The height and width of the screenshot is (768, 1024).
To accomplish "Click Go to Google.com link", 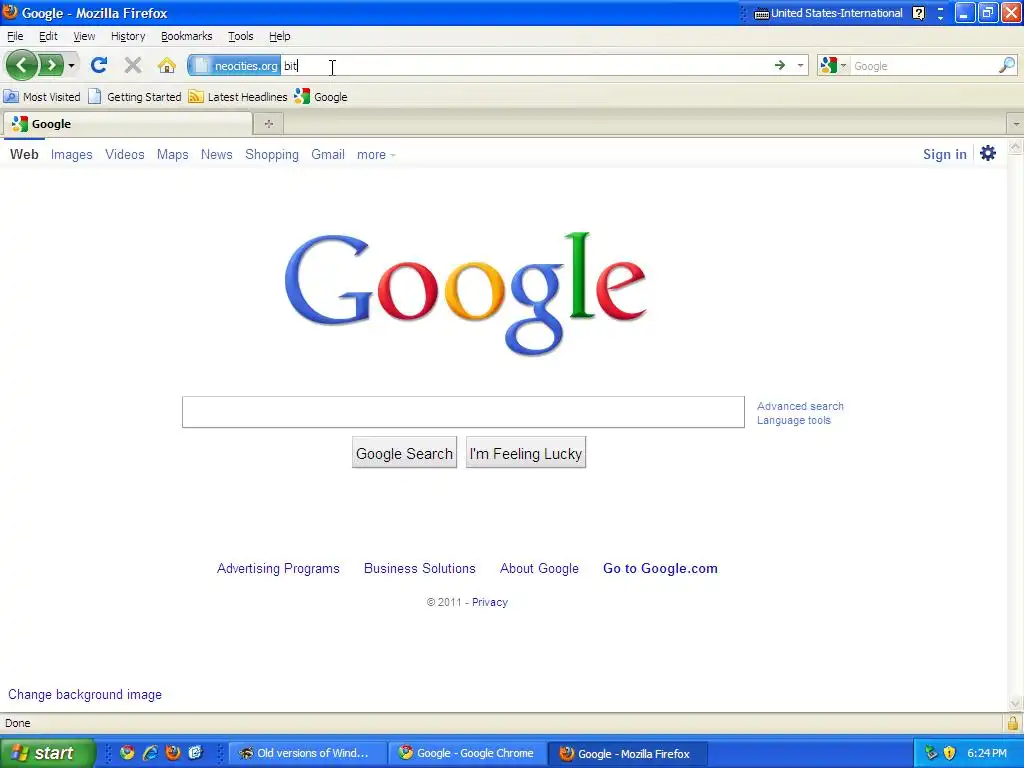I will tap(660, 569).
